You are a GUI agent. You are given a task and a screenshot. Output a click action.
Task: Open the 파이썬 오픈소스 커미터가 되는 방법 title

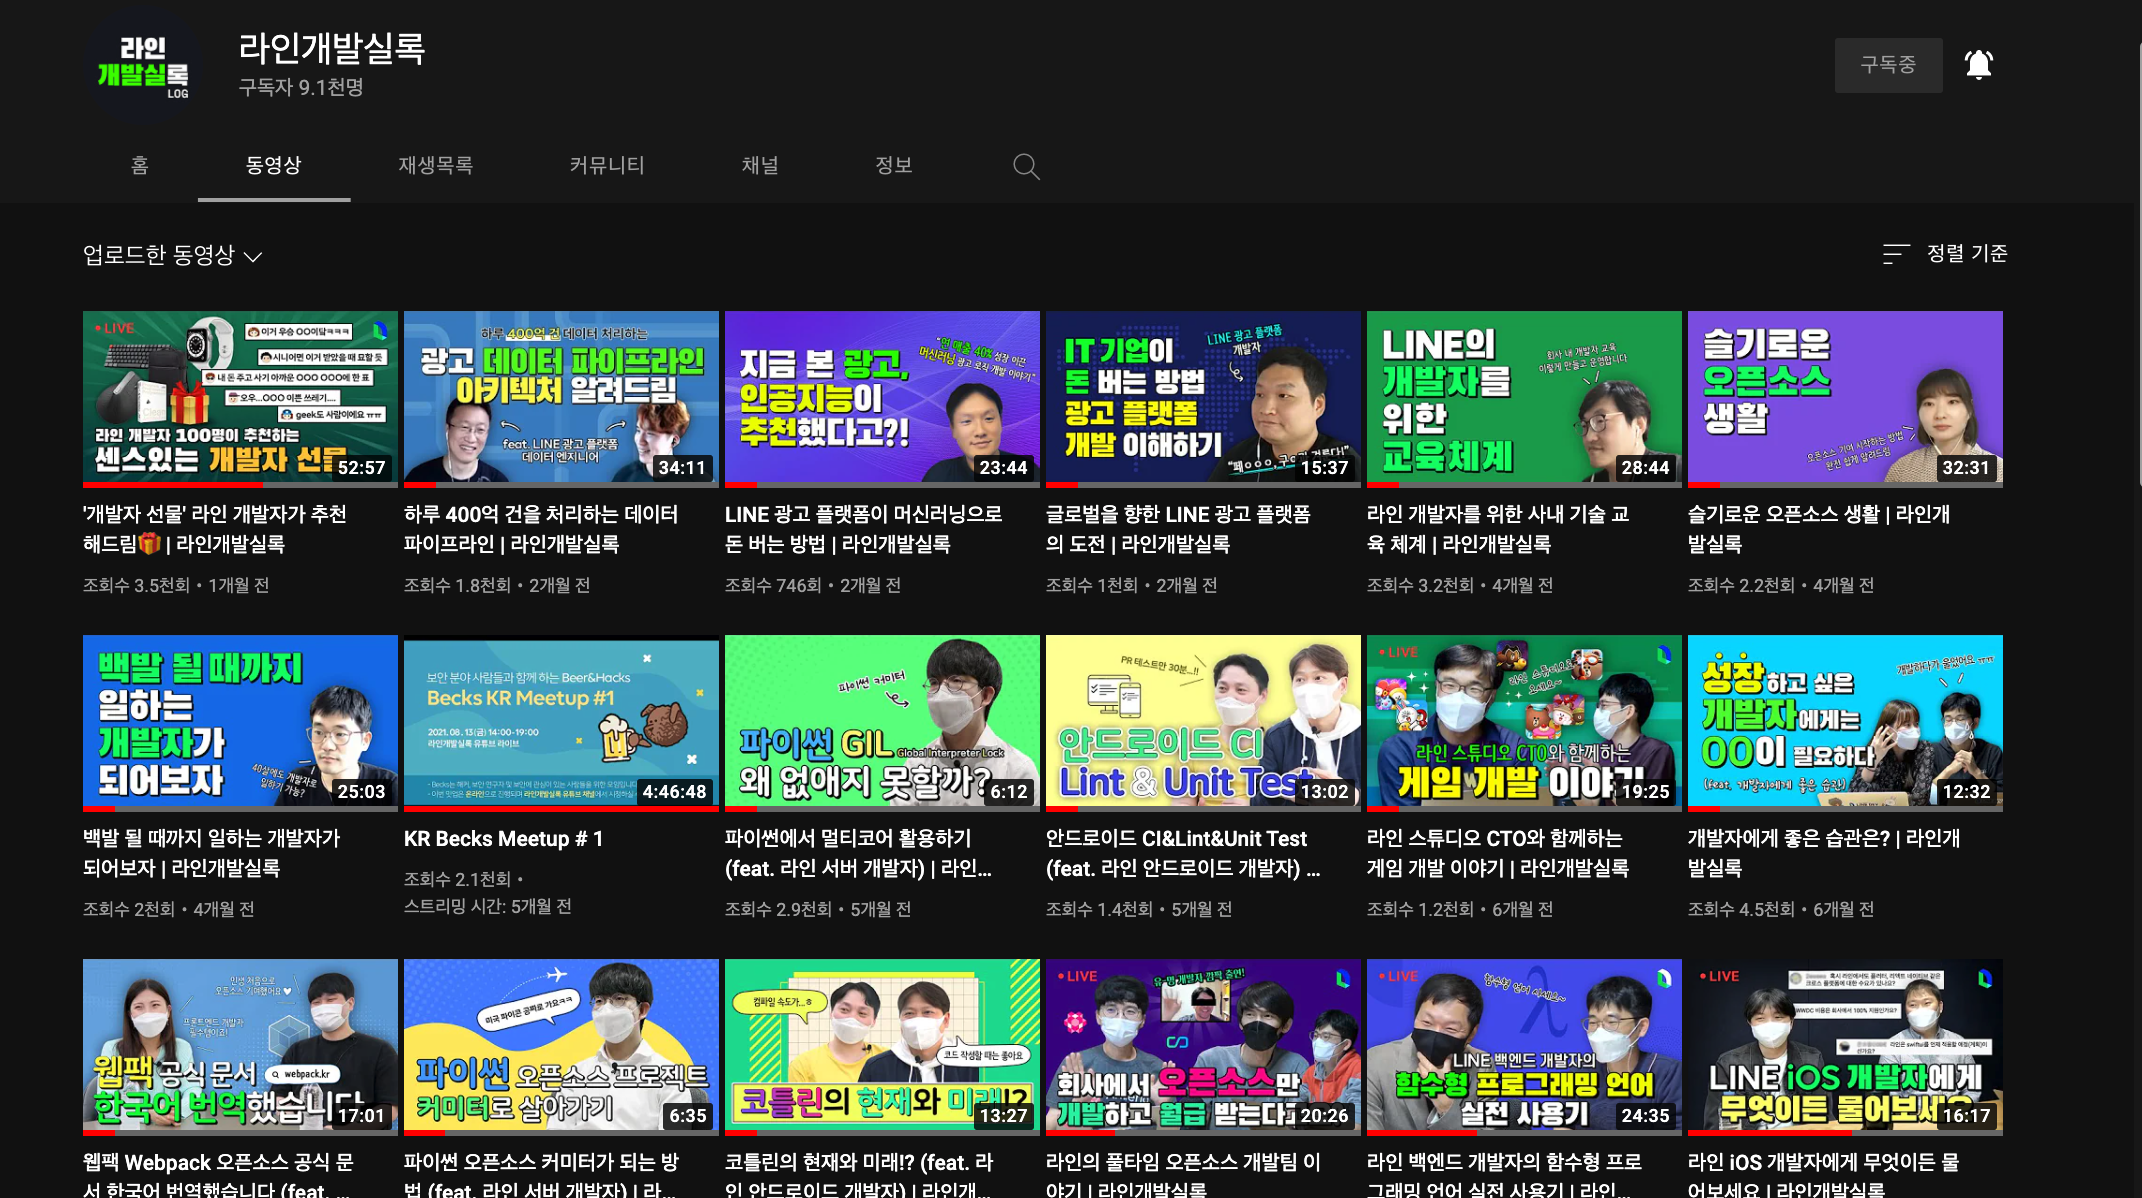[x=541, y=1175]
